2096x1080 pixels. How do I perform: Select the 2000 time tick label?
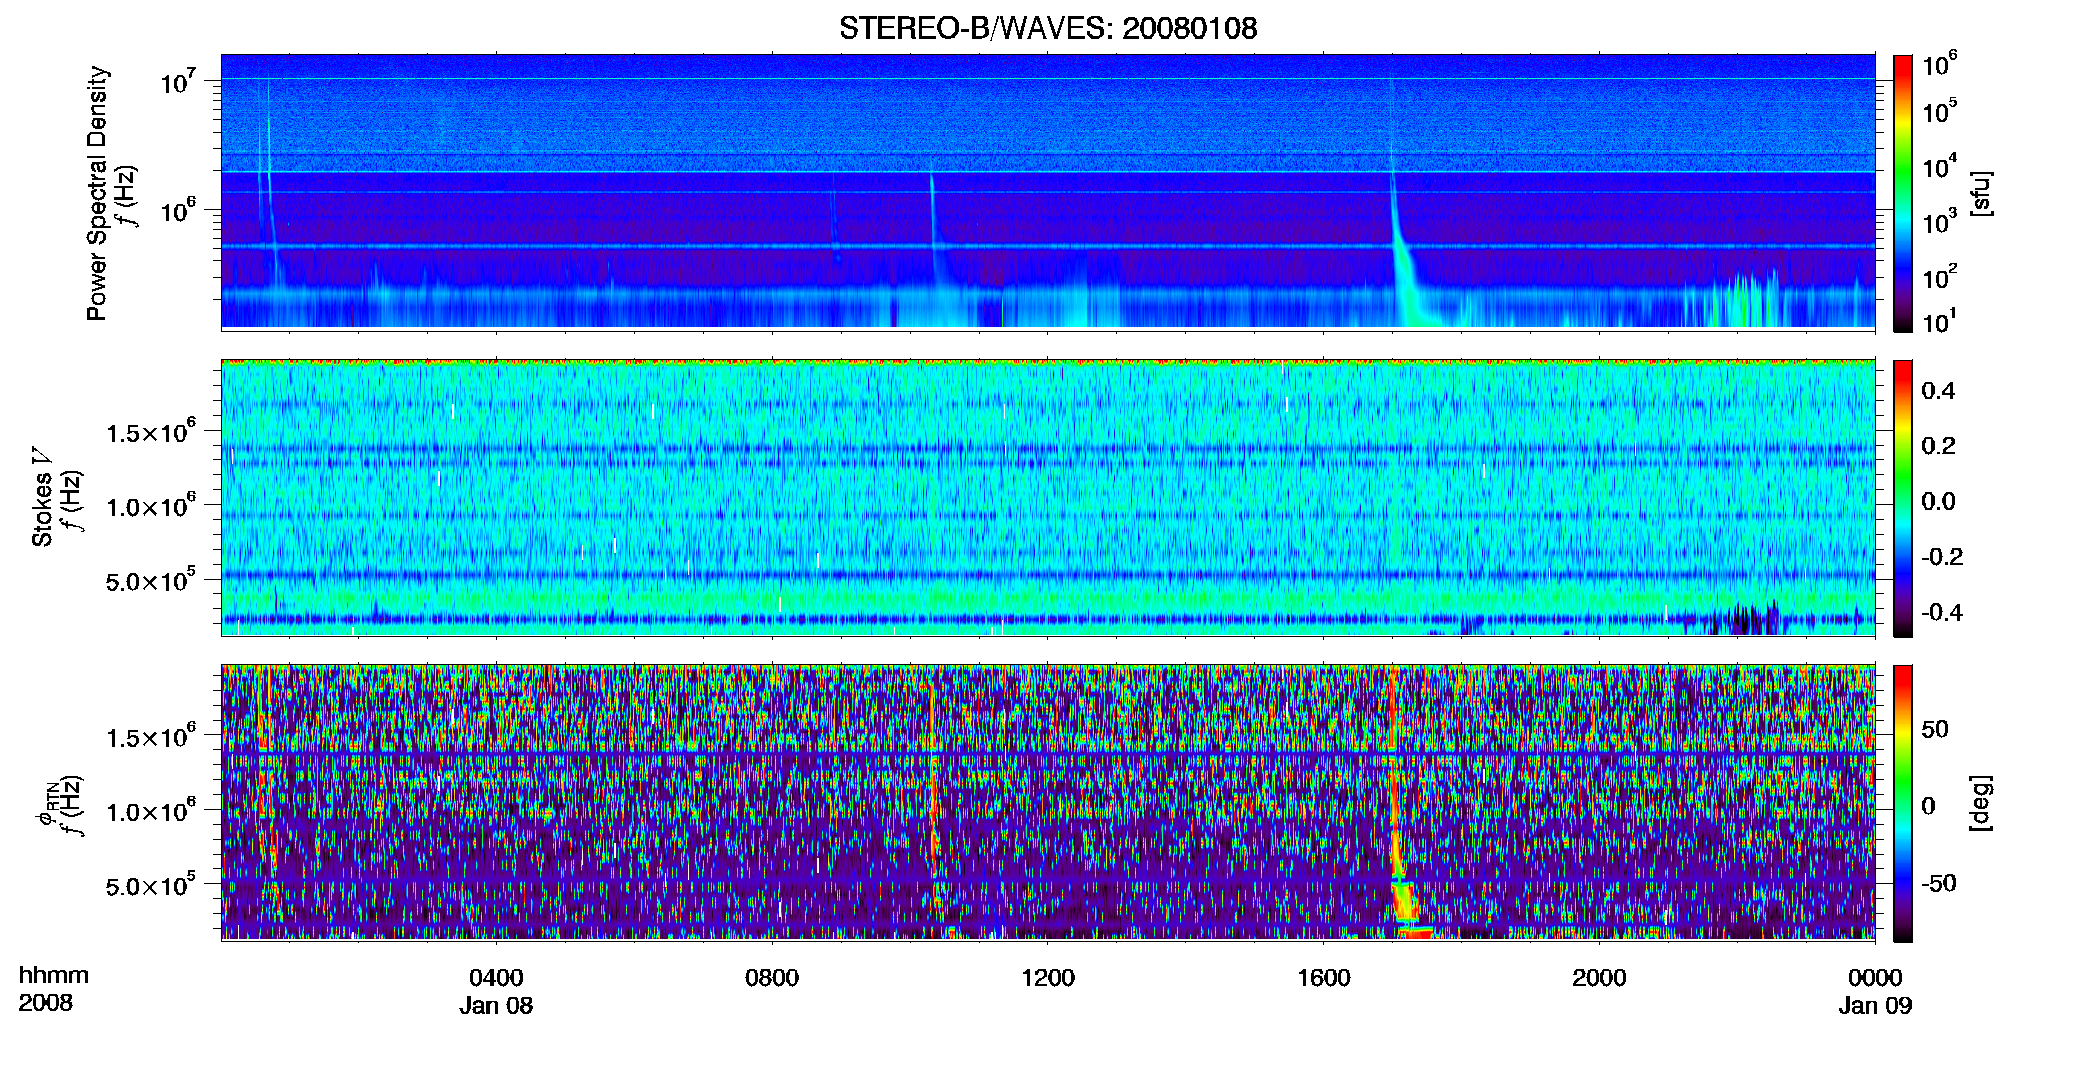pos(1599,978)
